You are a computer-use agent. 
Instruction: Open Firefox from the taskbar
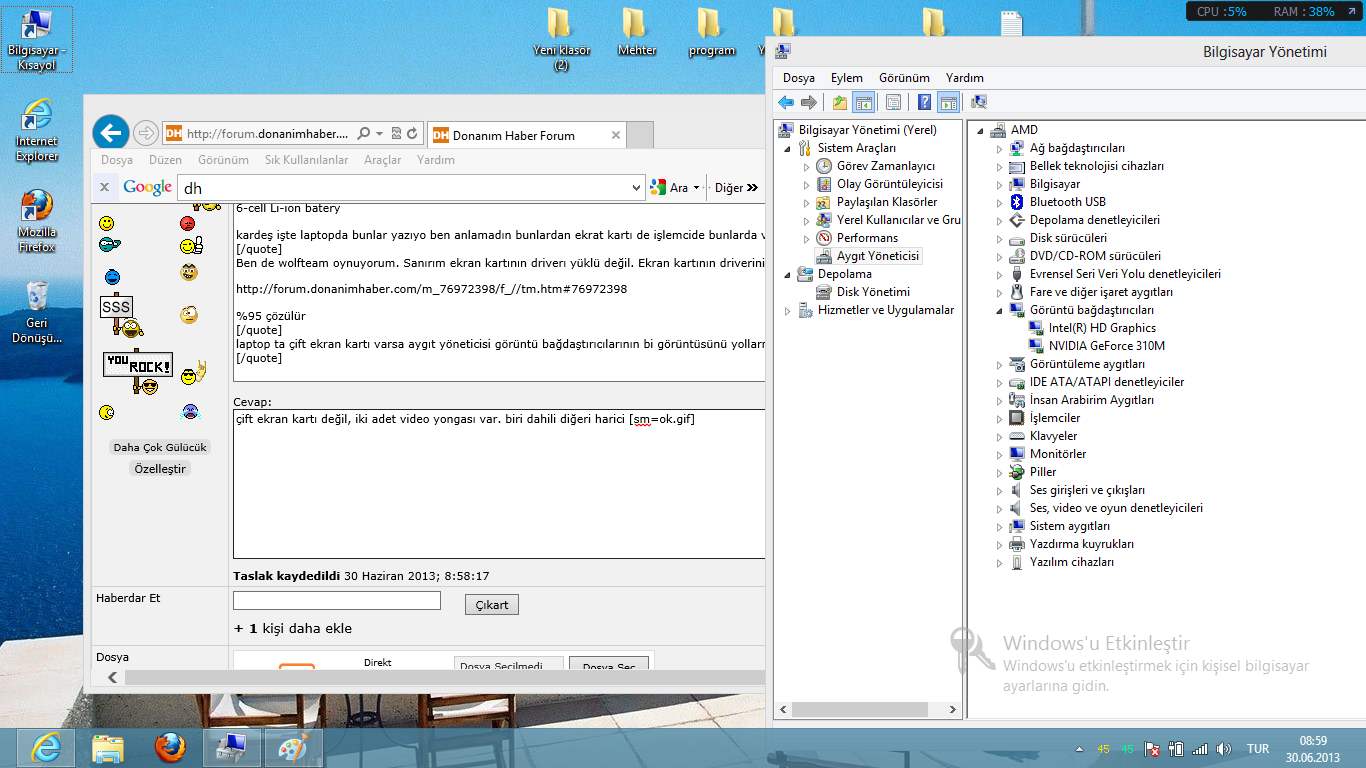click(170, 748)
